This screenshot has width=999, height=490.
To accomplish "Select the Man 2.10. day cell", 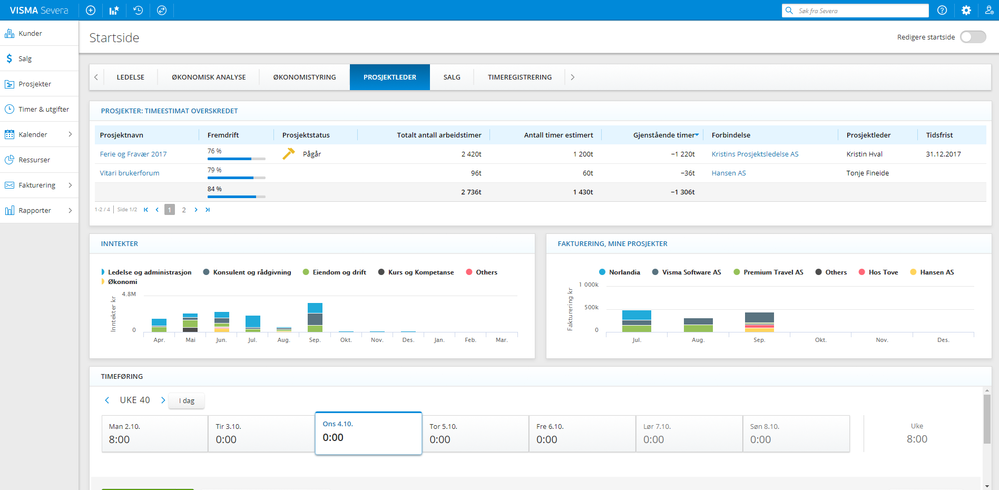I will coord(155,434).
